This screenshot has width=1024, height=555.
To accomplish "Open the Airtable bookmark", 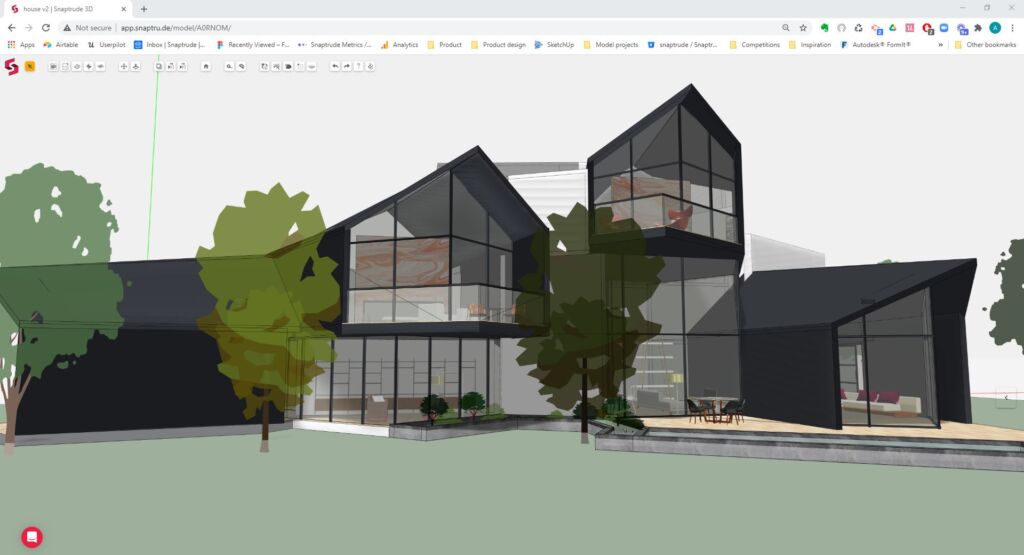I will point(60,44).
